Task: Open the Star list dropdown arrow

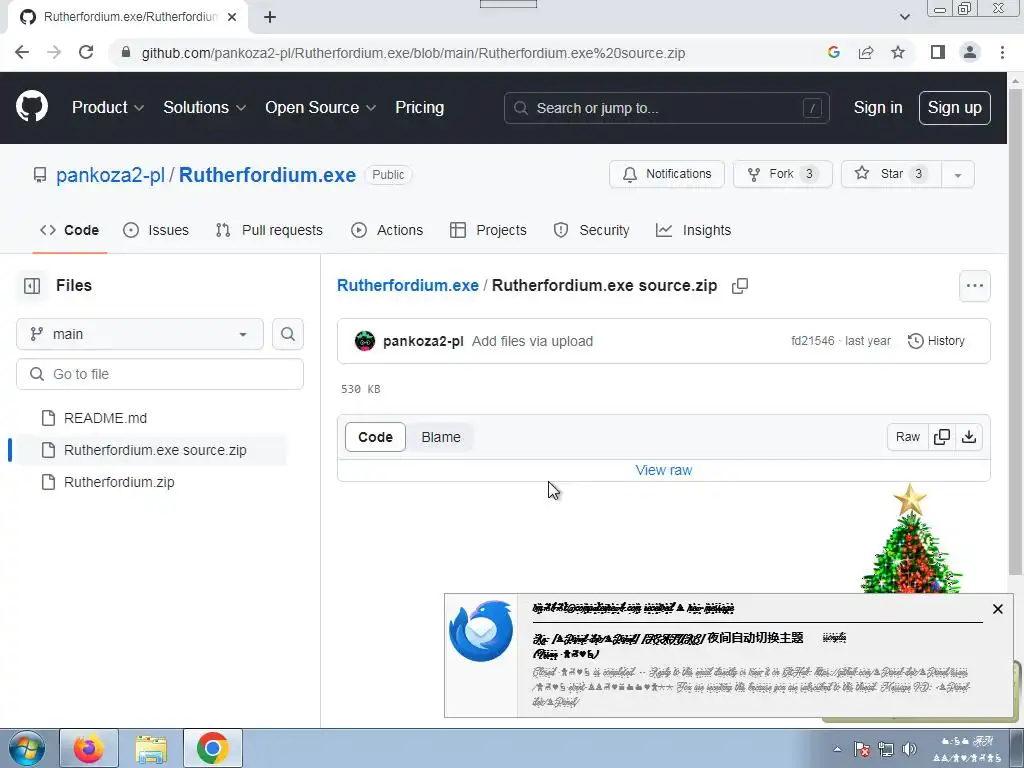Action: (x=958, y=174)
